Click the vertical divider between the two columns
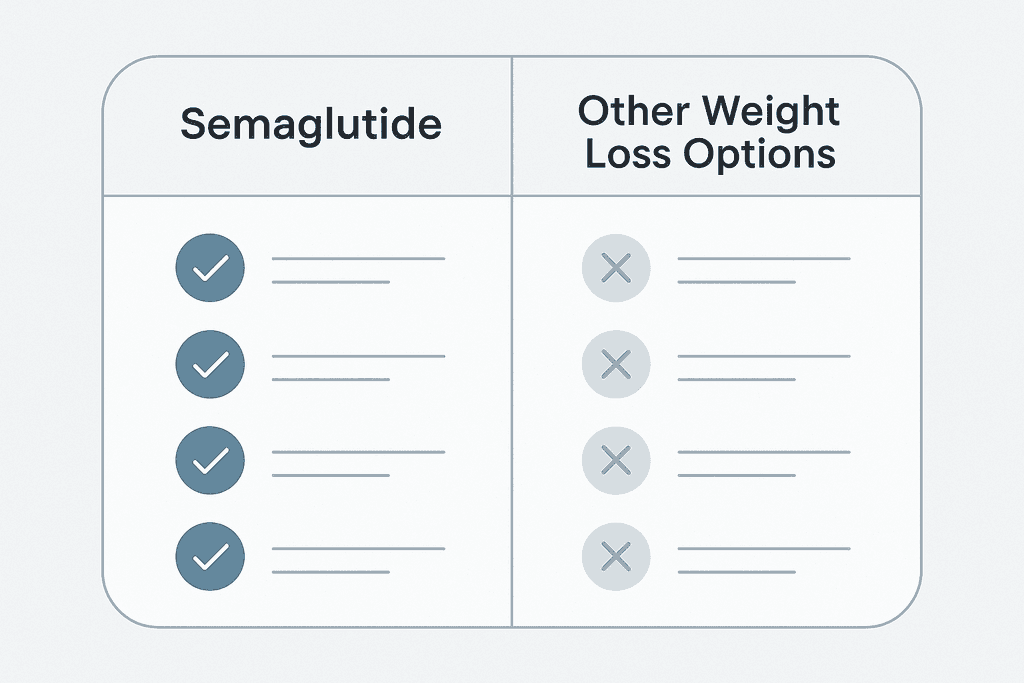Screen dimensions: 1024x683 click(x=512, y=342)
